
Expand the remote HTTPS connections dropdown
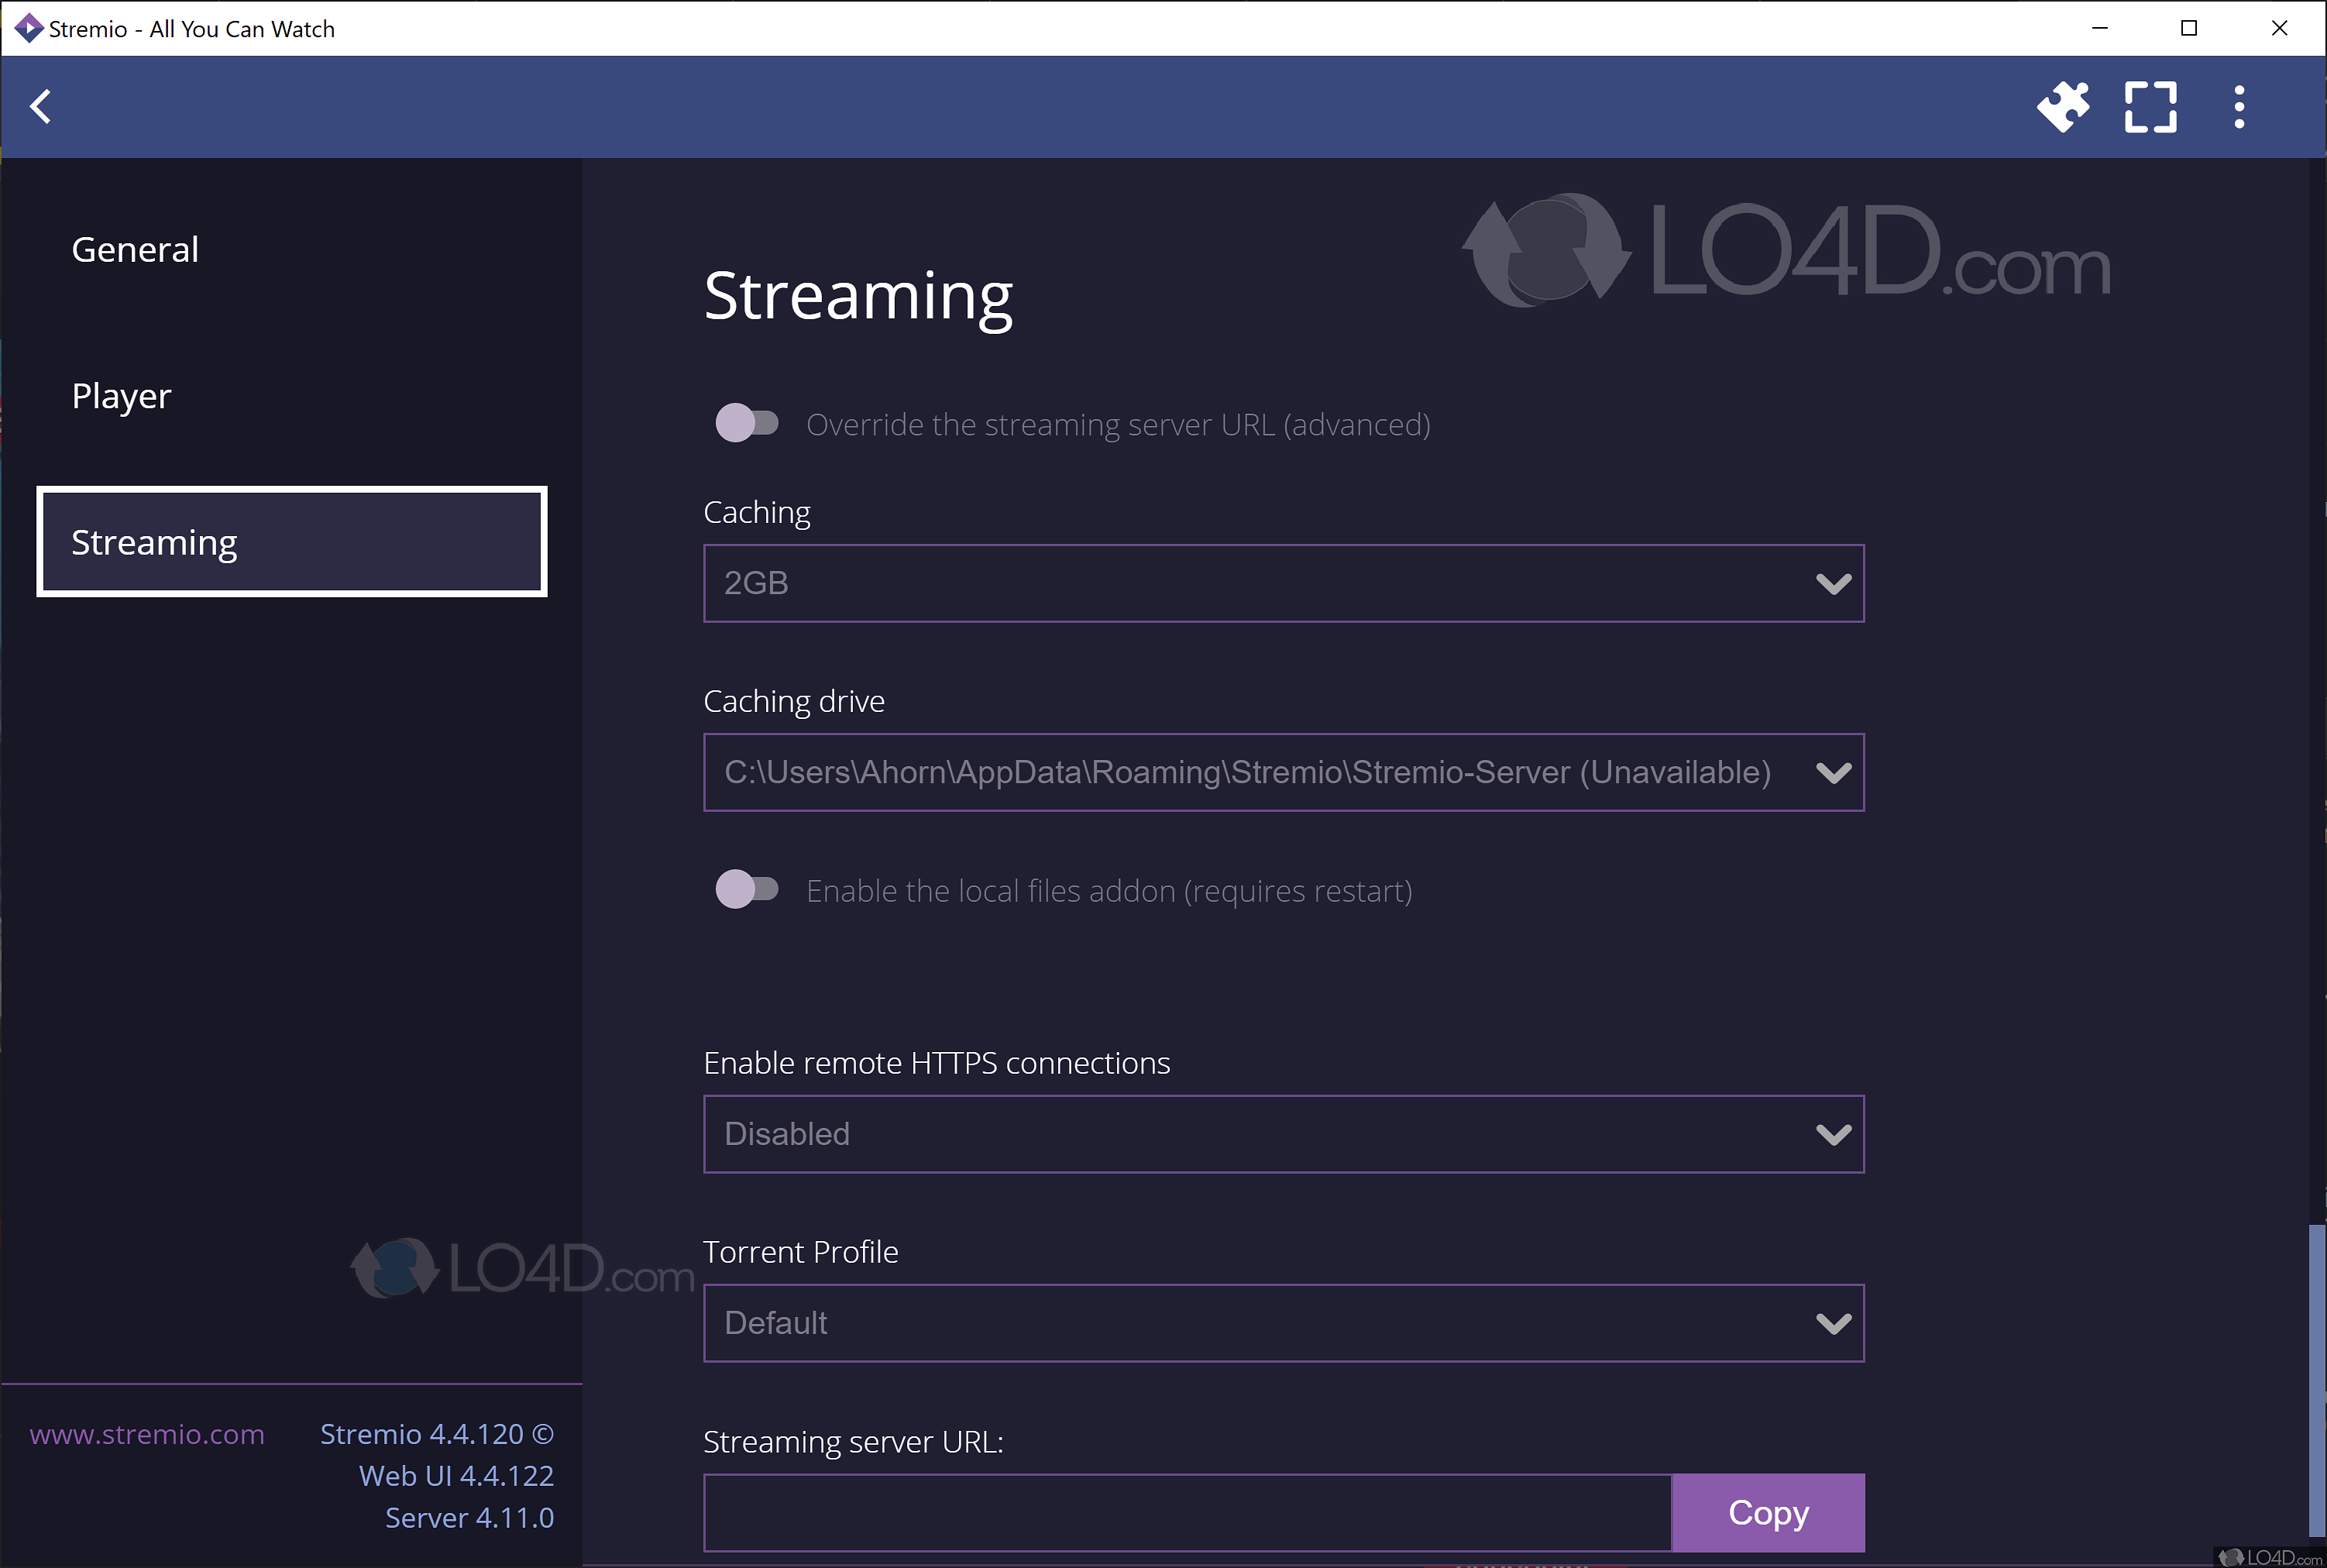pyautogui.click(x=1282, y=1134)
